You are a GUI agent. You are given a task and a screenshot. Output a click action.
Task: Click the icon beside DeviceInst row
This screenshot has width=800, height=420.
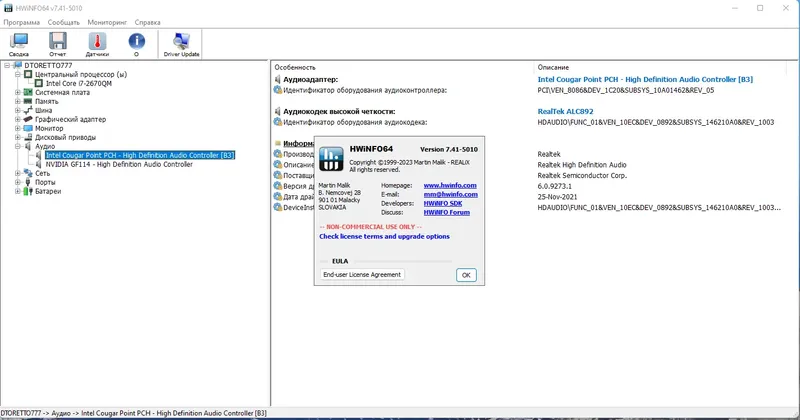(x=278, y=207)
